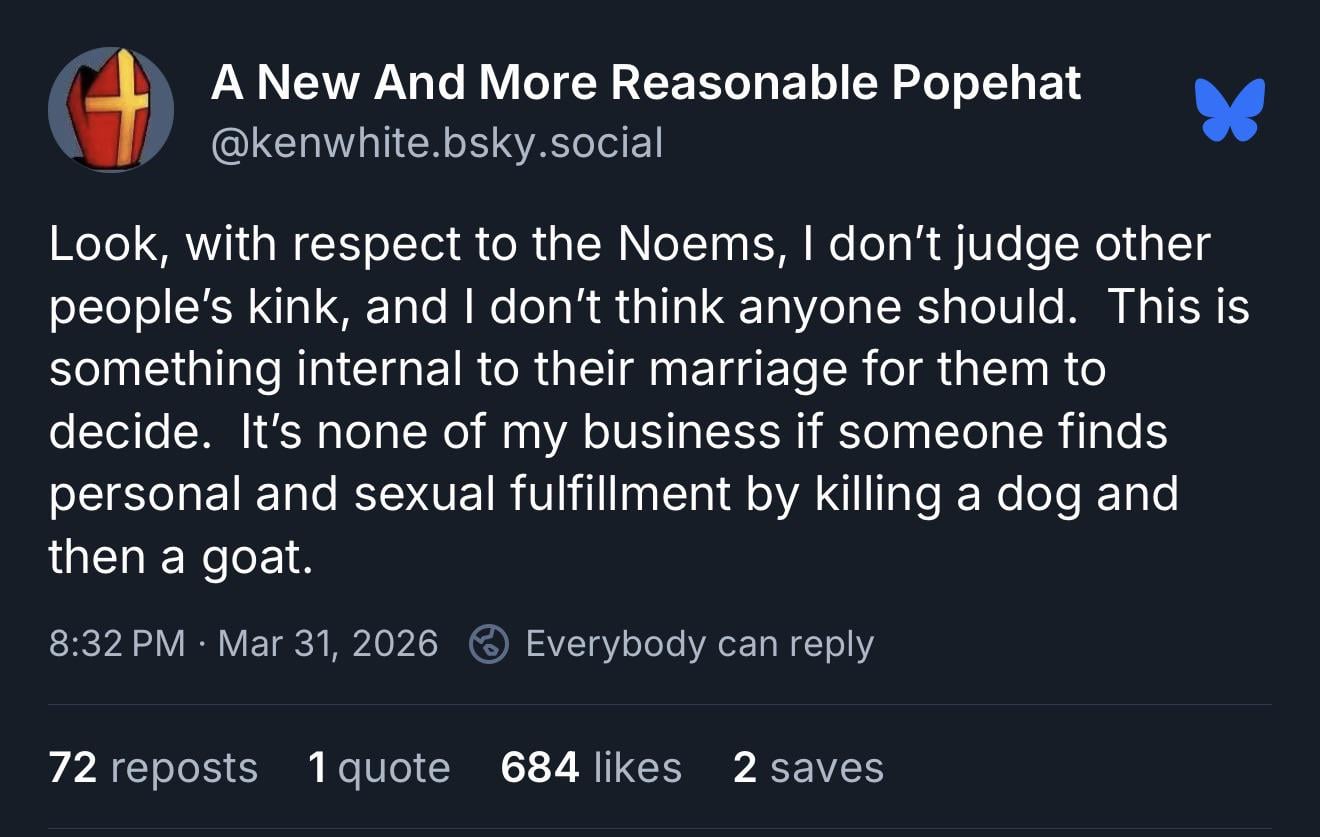Click the word "saves" in the stats row
This screenshot has height=837, width=1320.
click(827, 768)
